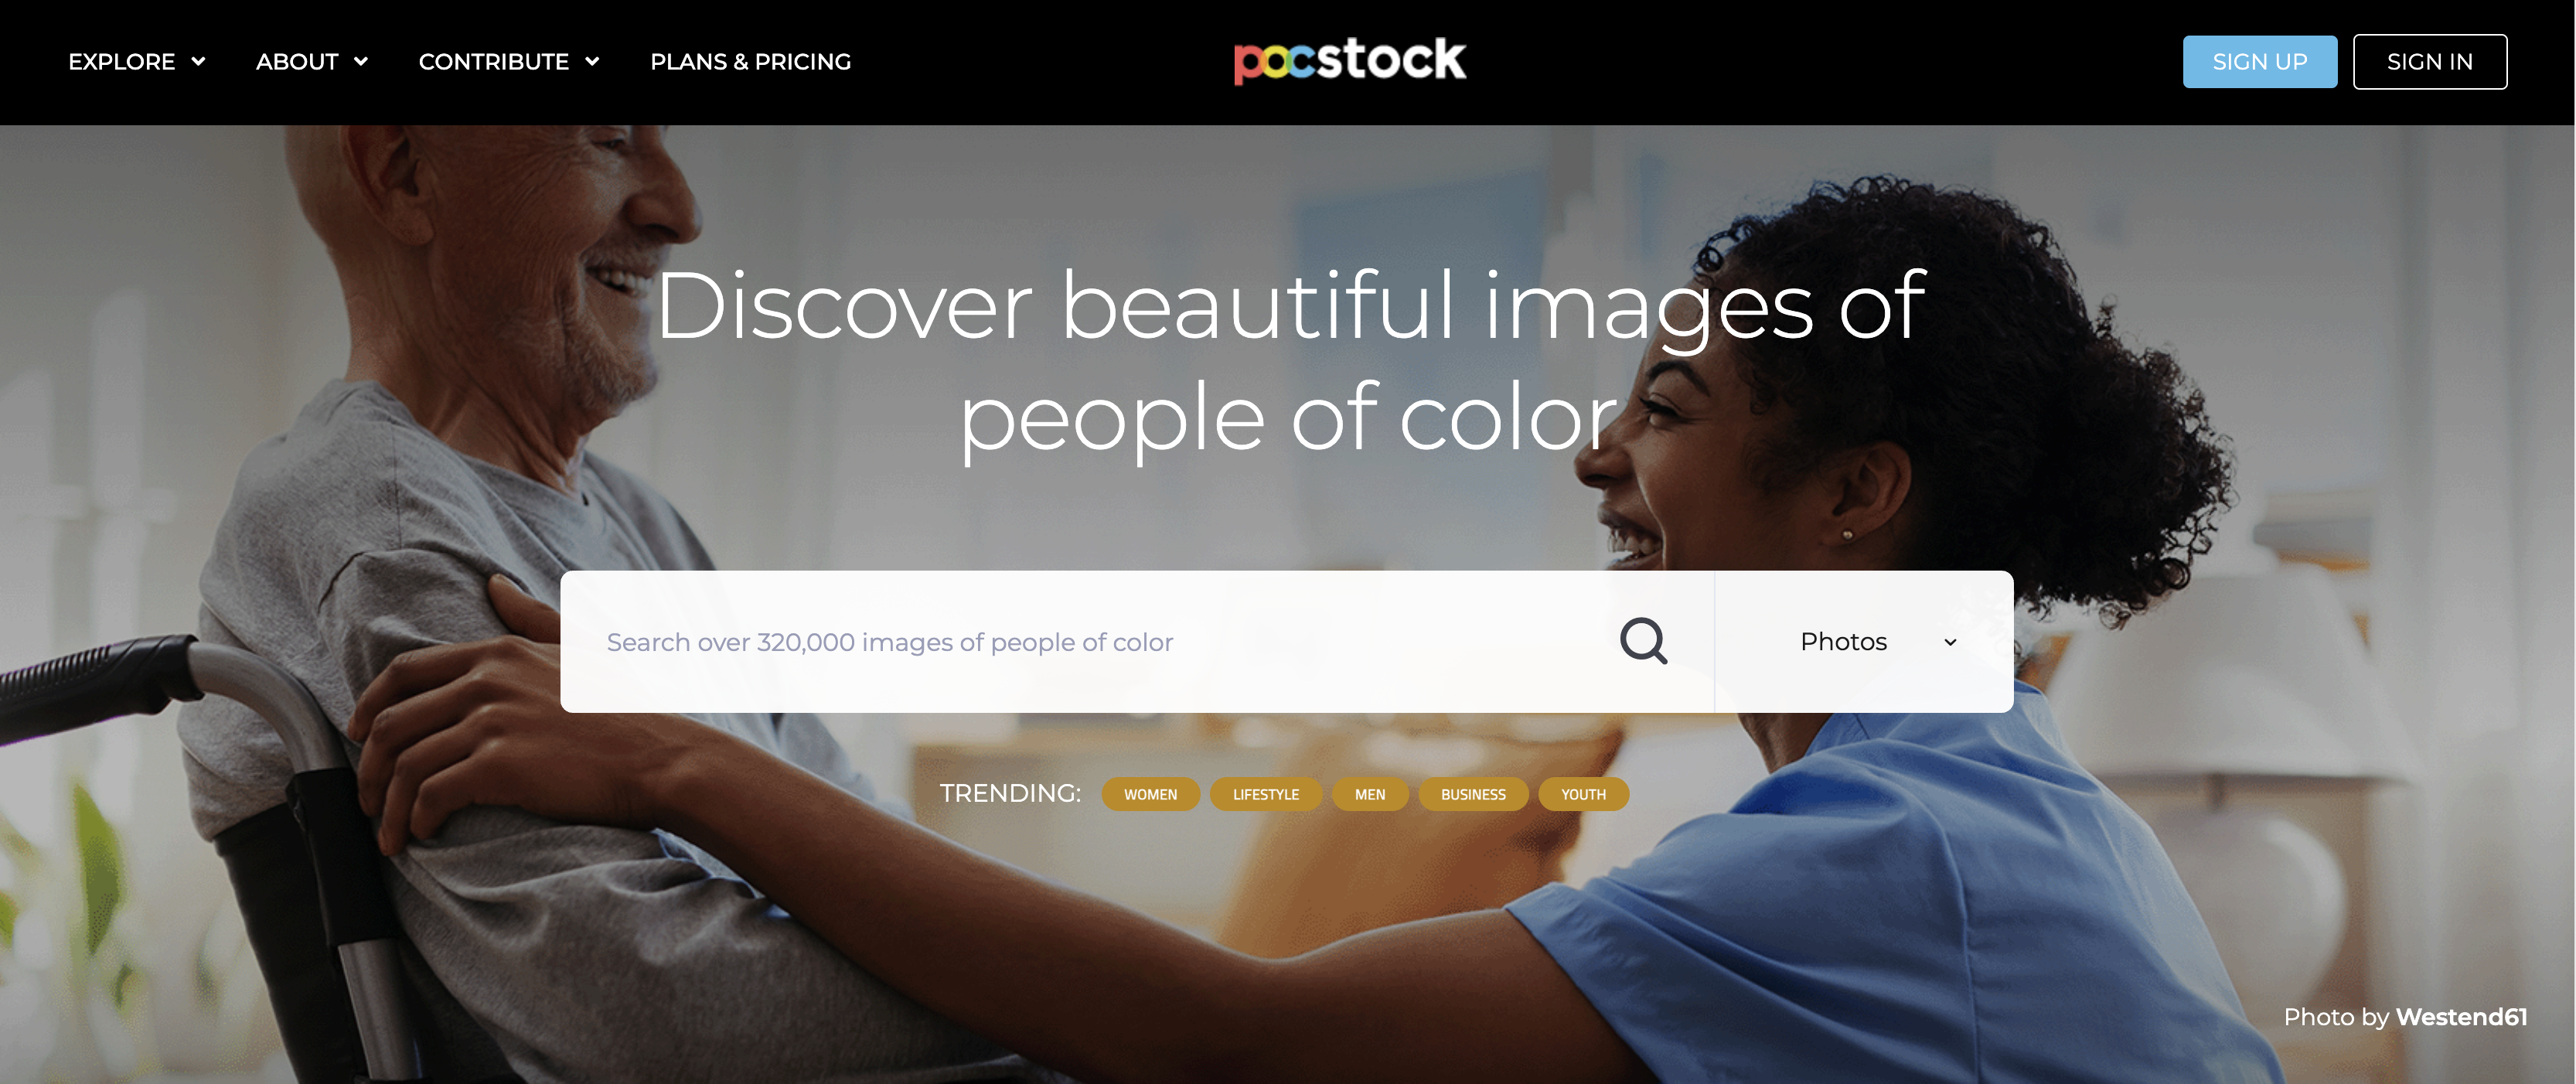The width and height of the screenshot is (2576, 1084).
Task: Select the Men trending tag
Action: (1370, 794)
